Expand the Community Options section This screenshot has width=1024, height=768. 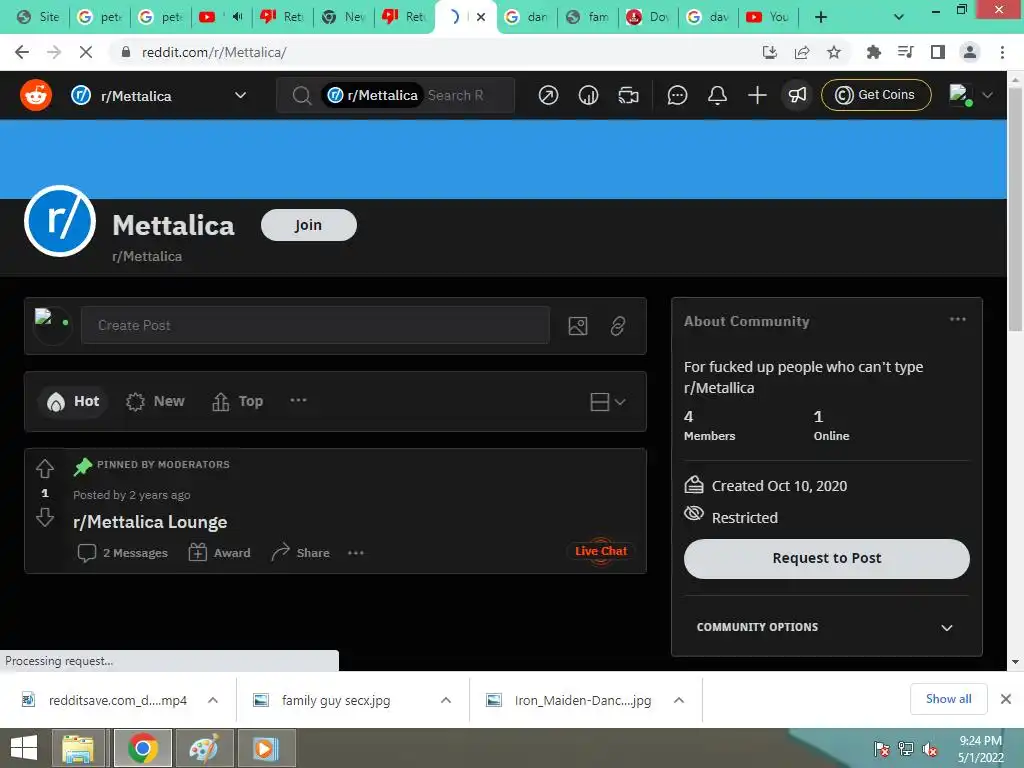(827, 627)
